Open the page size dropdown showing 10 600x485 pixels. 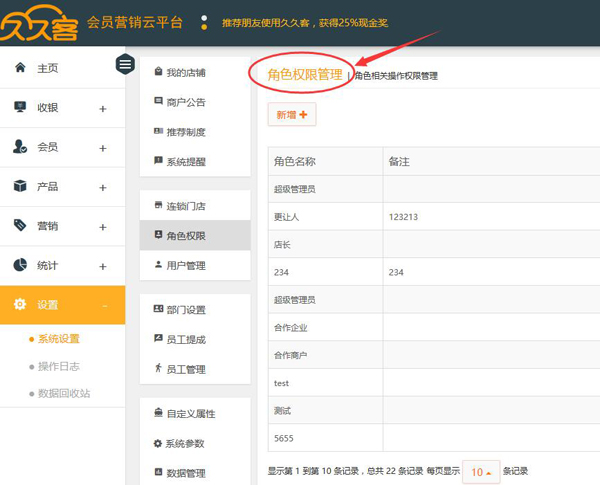point(480,471)
